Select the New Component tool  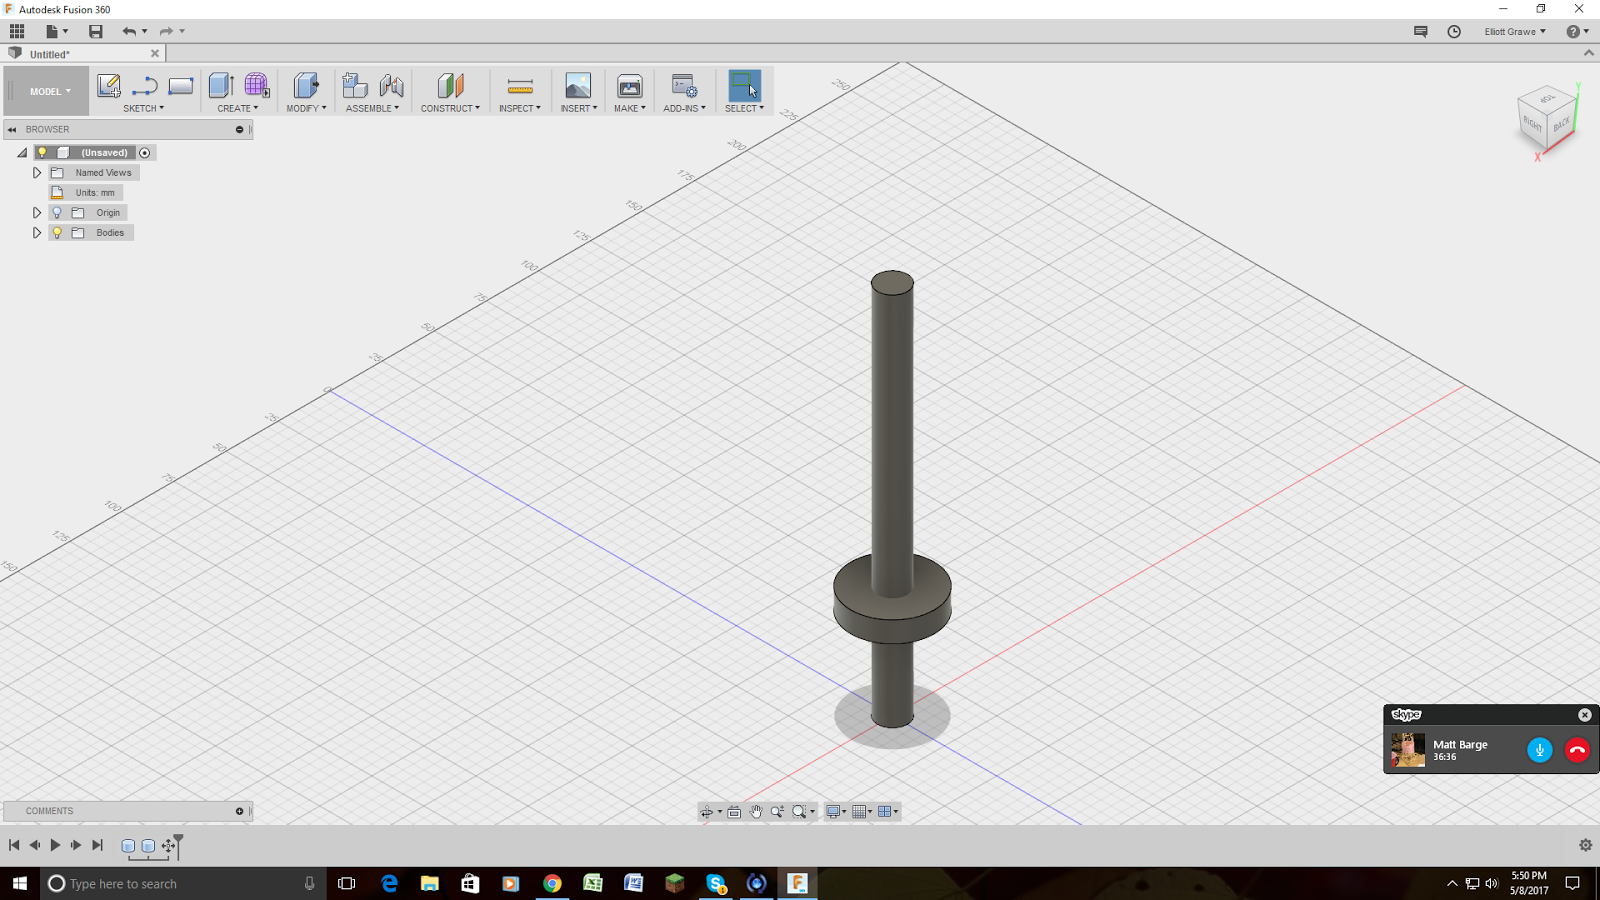point(354,86)
